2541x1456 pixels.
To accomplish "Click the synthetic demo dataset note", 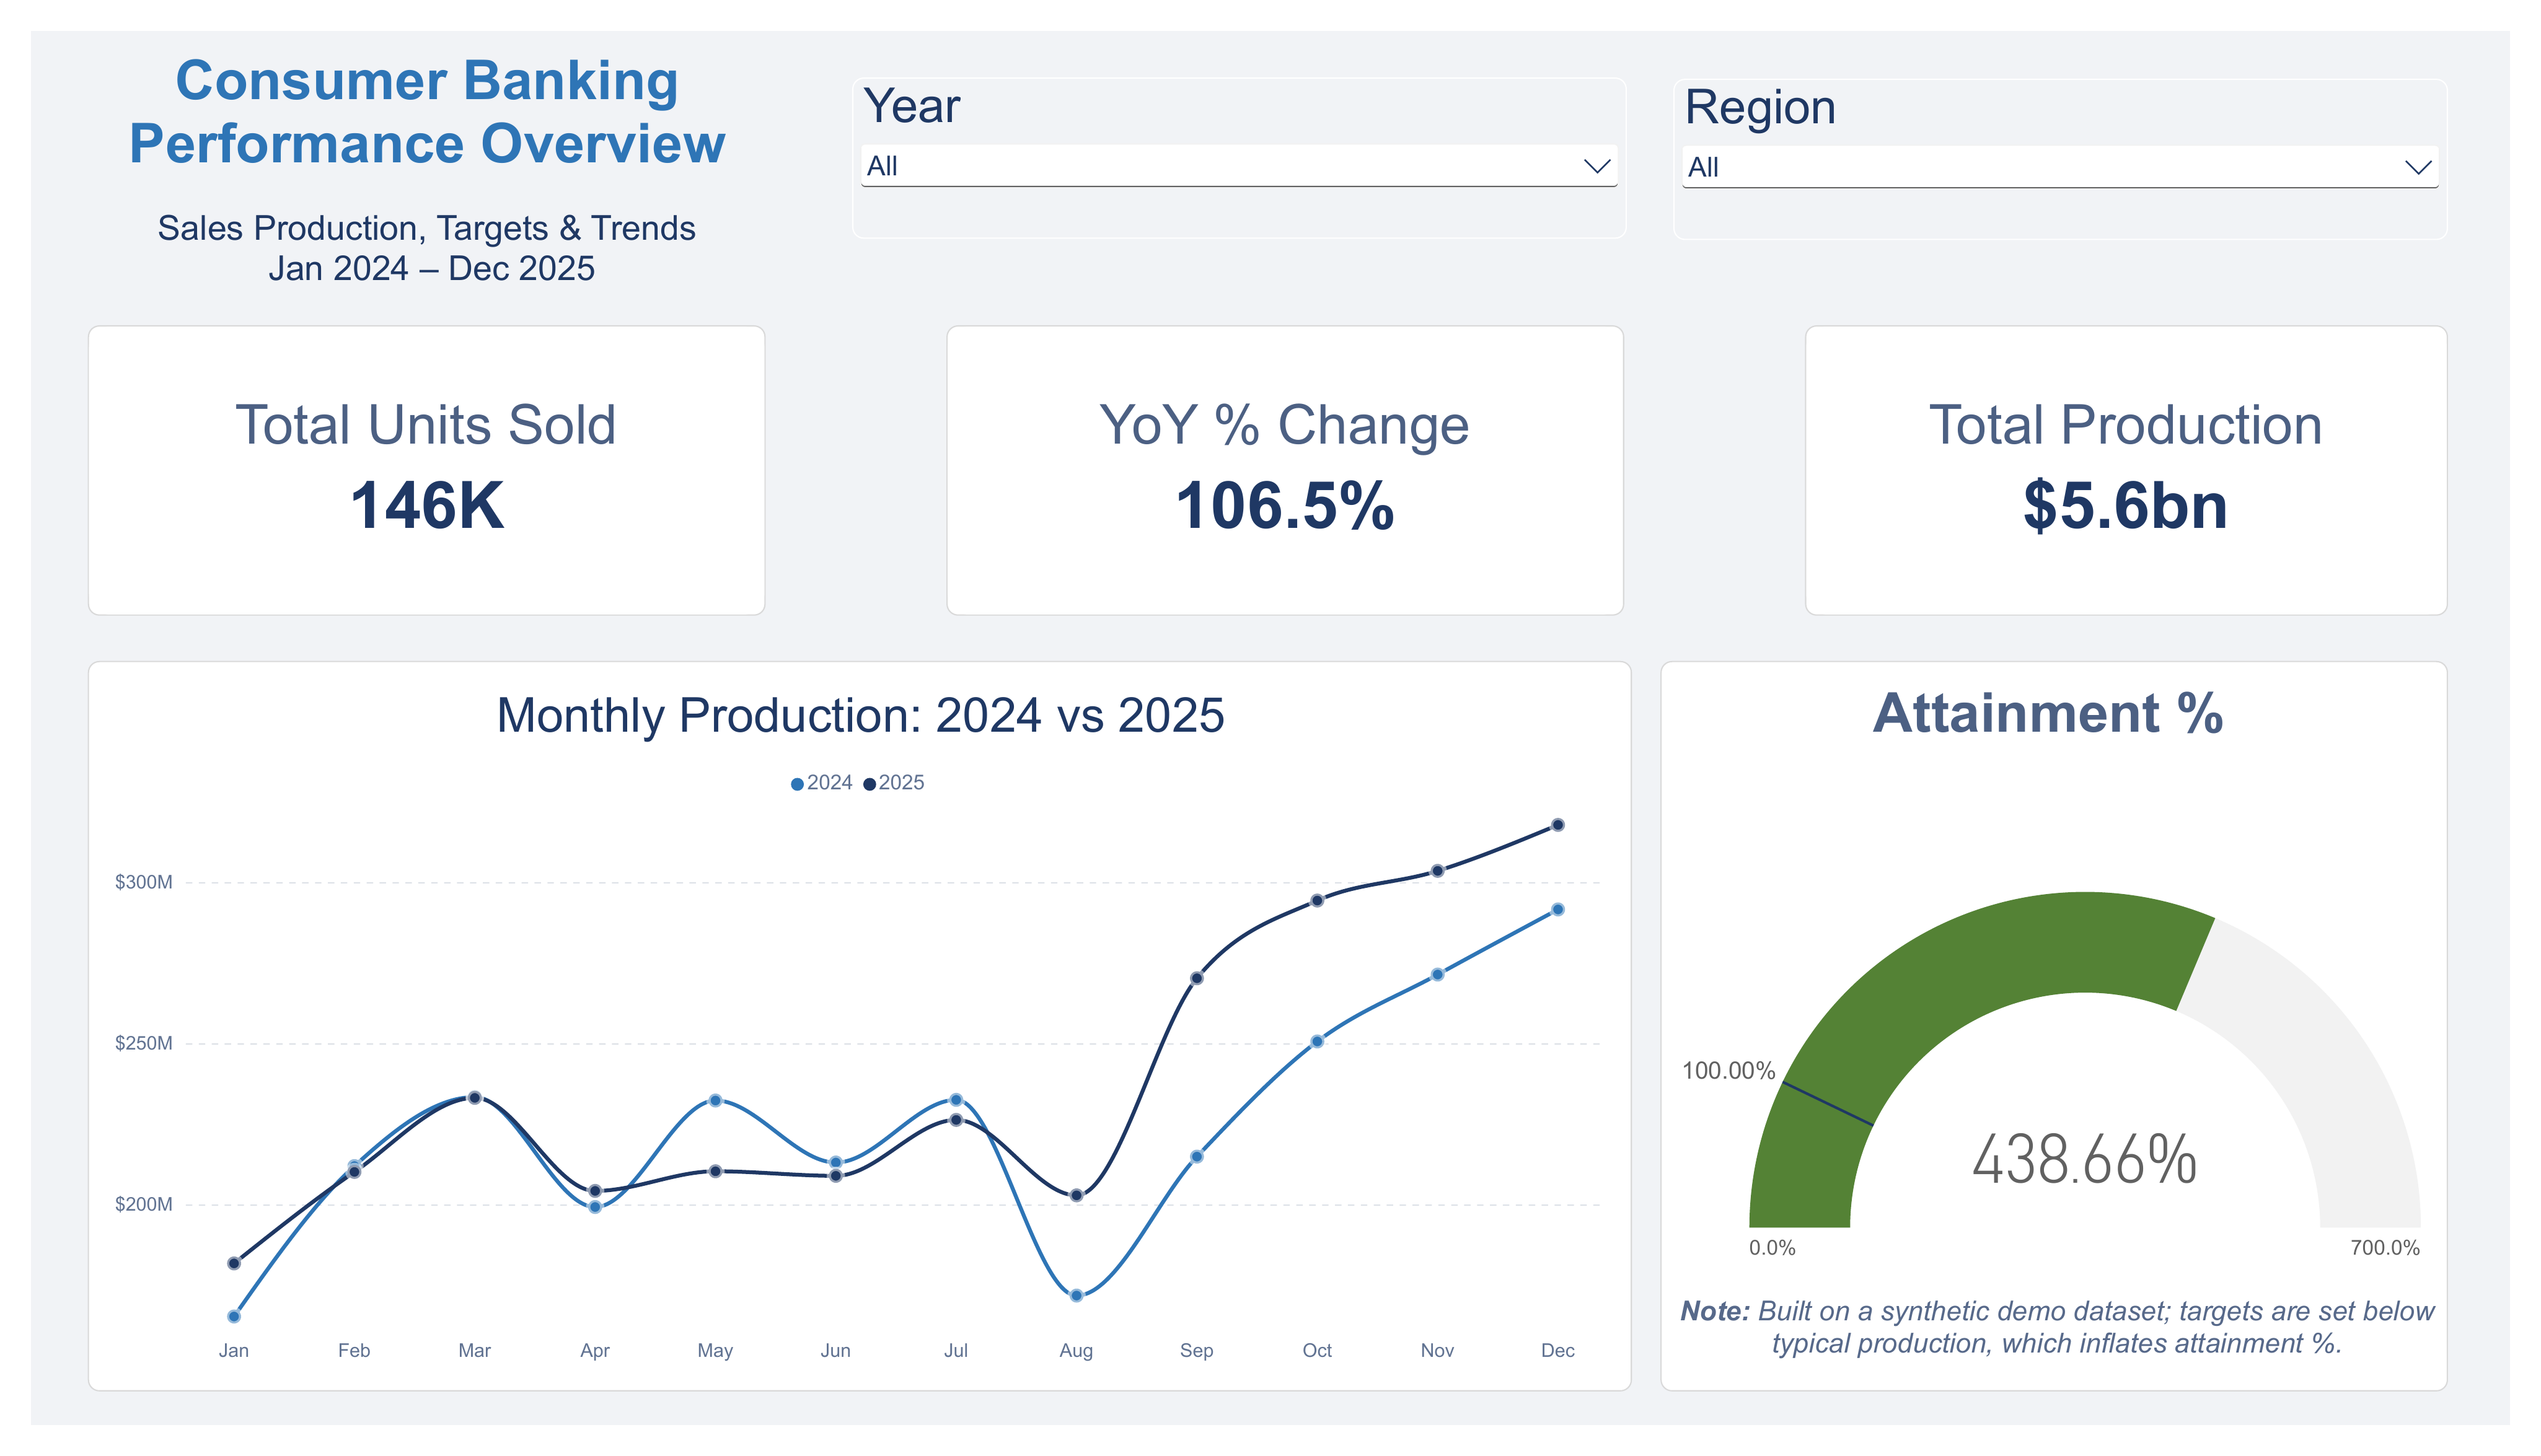I will coord(2057,1327).
